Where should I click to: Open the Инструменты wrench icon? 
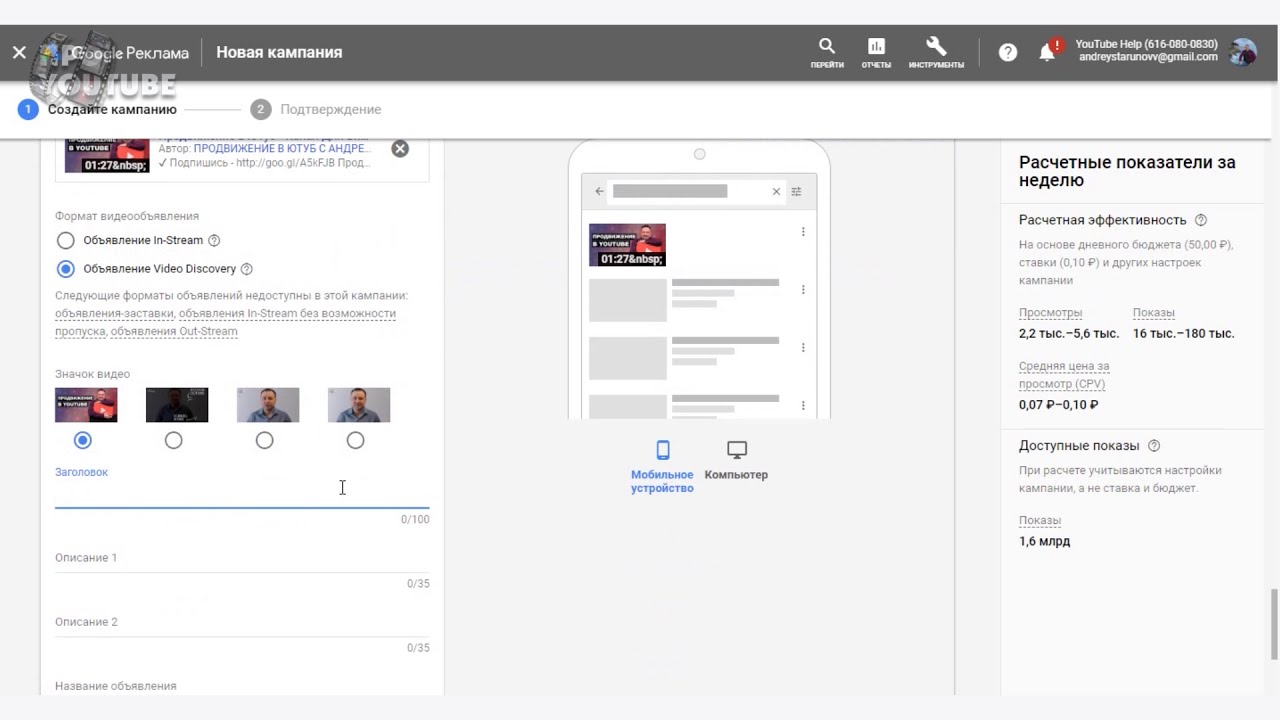tap(936, 53)
